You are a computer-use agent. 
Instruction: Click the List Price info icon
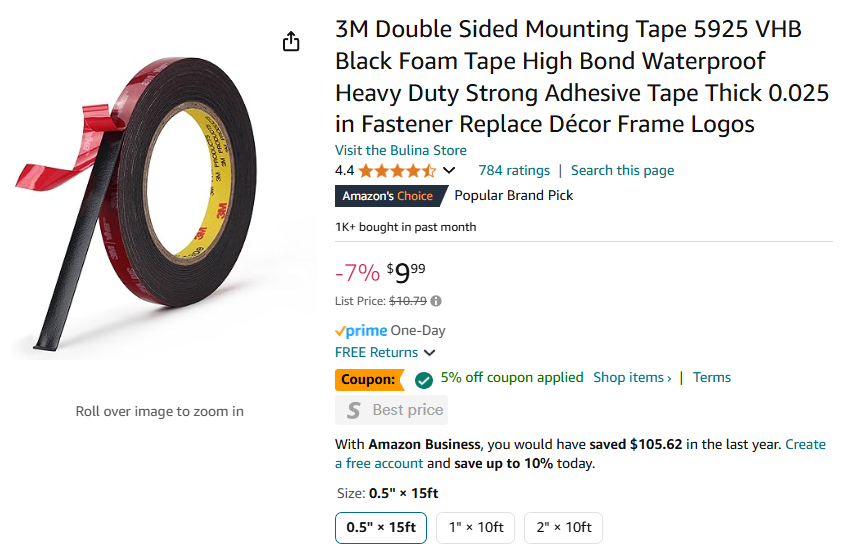click(436, 301)
